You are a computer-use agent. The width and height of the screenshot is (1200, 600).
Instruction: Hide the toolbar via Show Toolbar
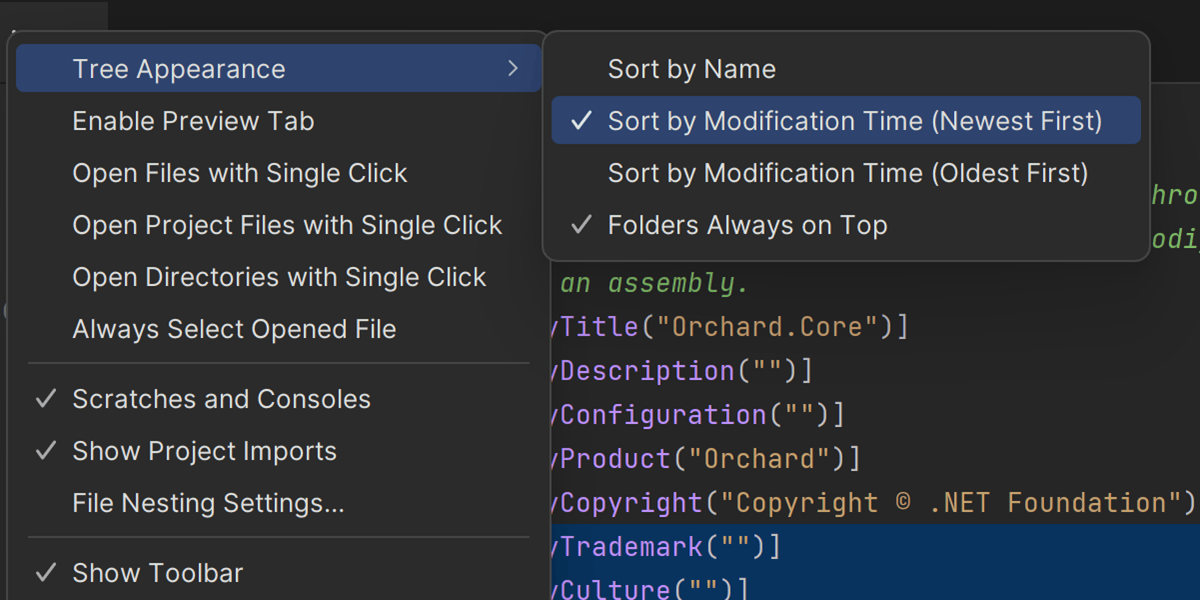pos(157,573)
